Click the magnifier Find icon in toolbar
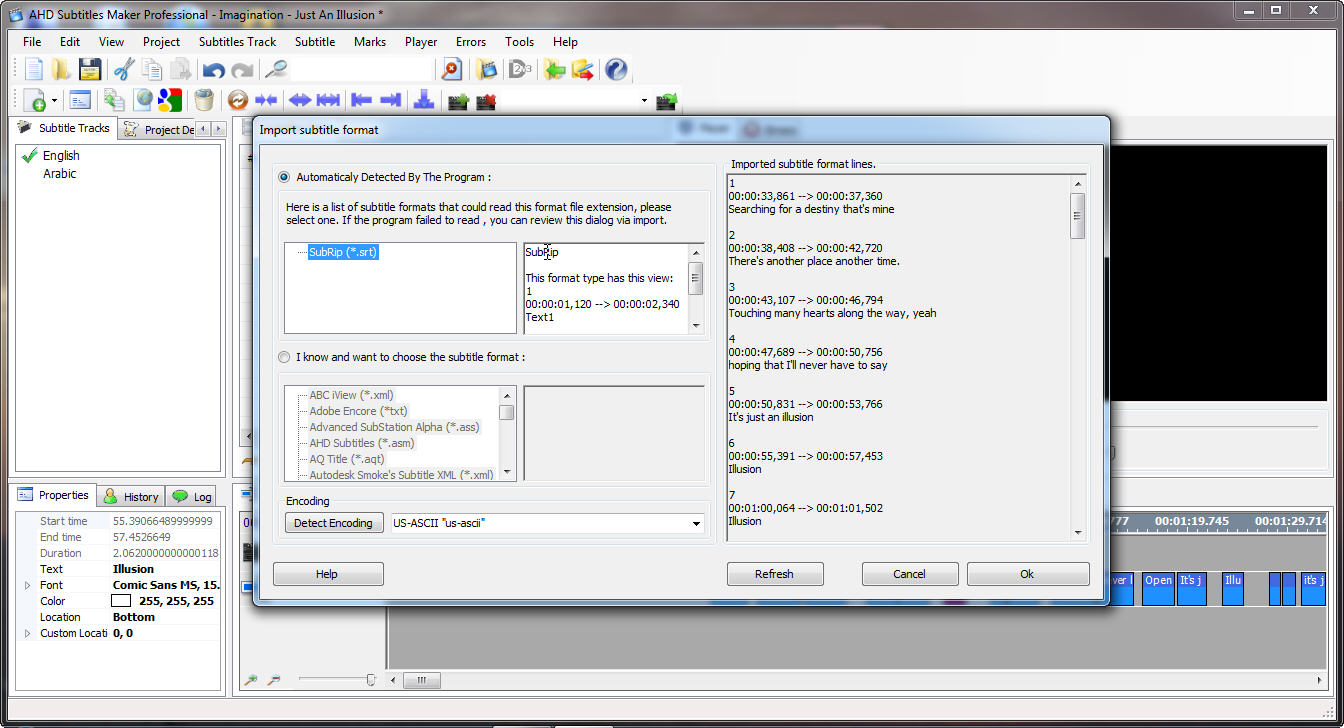1344x728 pixels. pyautogui.click(x=276, y=69)
